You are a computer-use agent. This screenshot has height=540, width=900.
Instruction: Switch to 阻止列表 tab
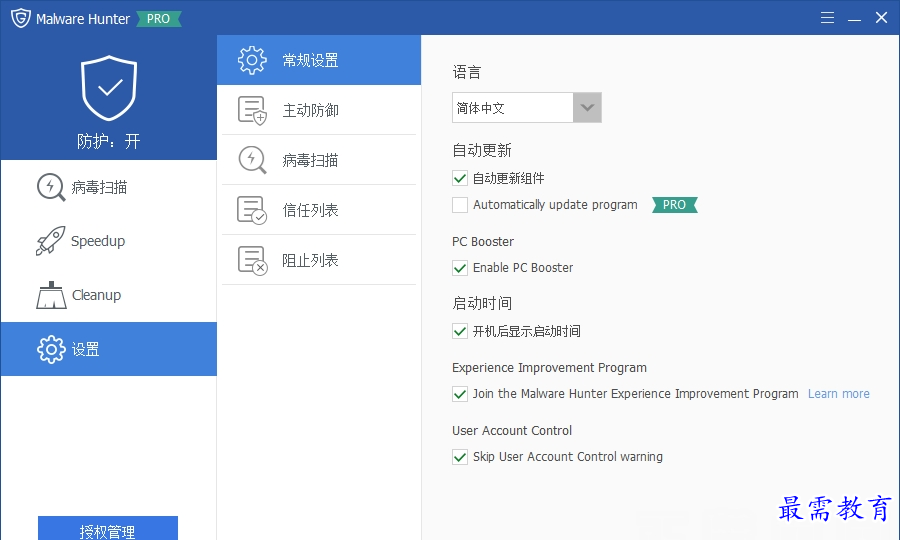coord(319,260)
